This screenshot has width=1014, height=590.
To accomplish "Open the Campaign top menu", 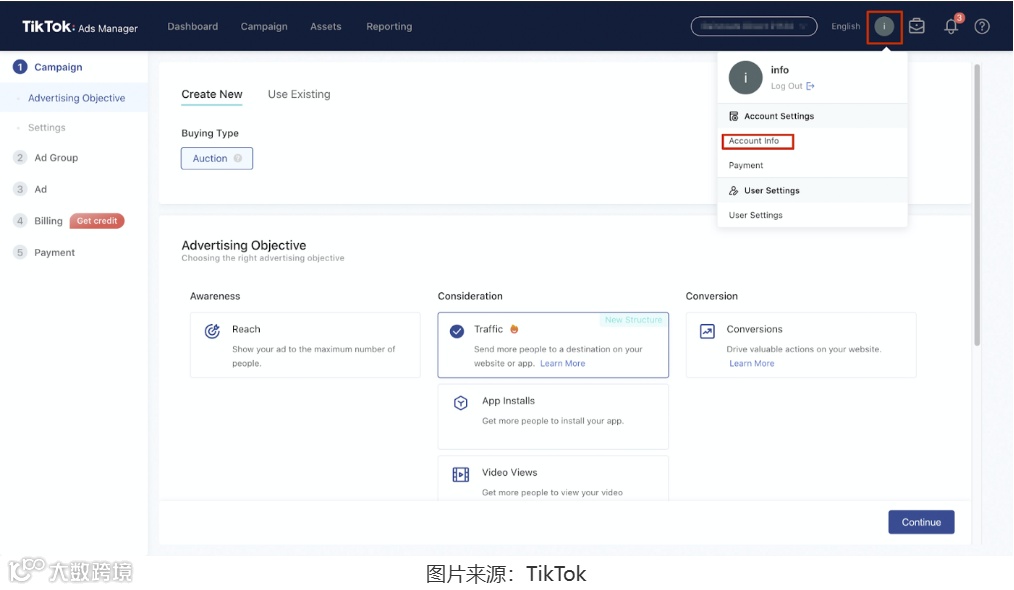I will tap(264, 27).
